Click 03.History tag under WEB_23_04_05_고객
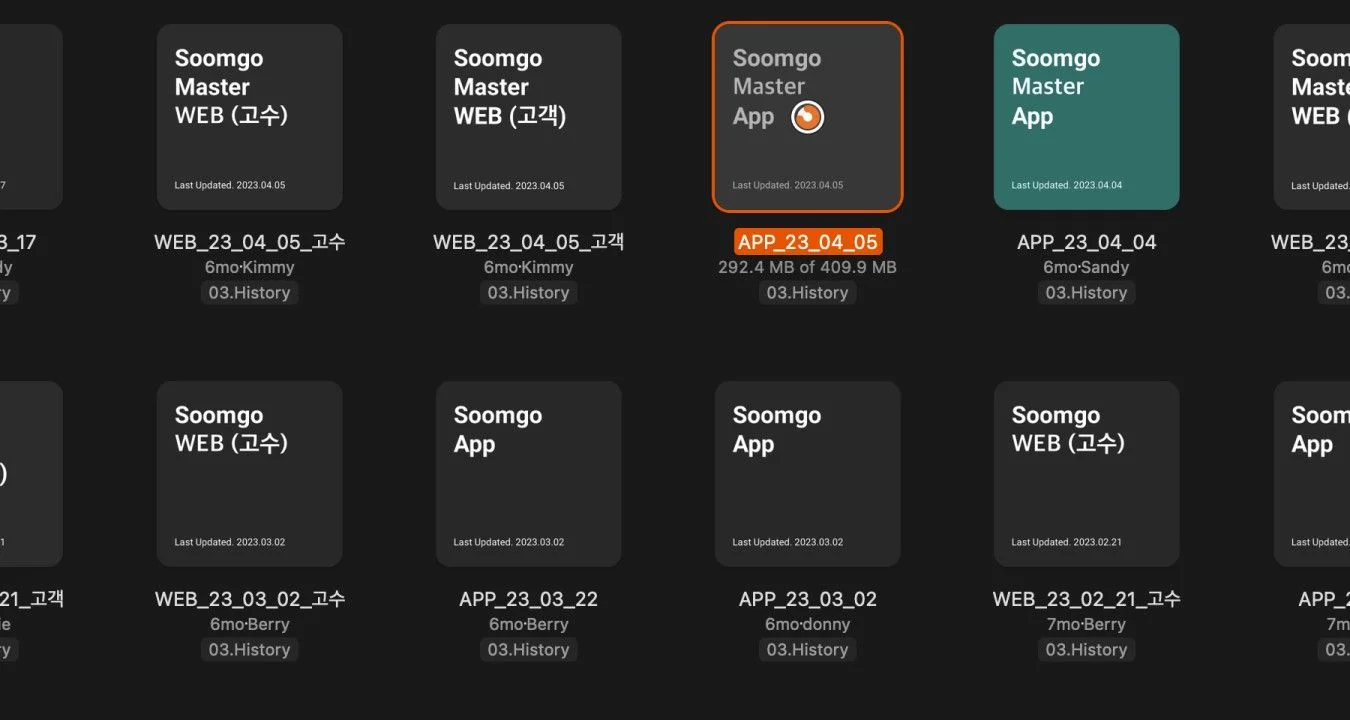The image size is (1350, 720). [x=528, y=293]
